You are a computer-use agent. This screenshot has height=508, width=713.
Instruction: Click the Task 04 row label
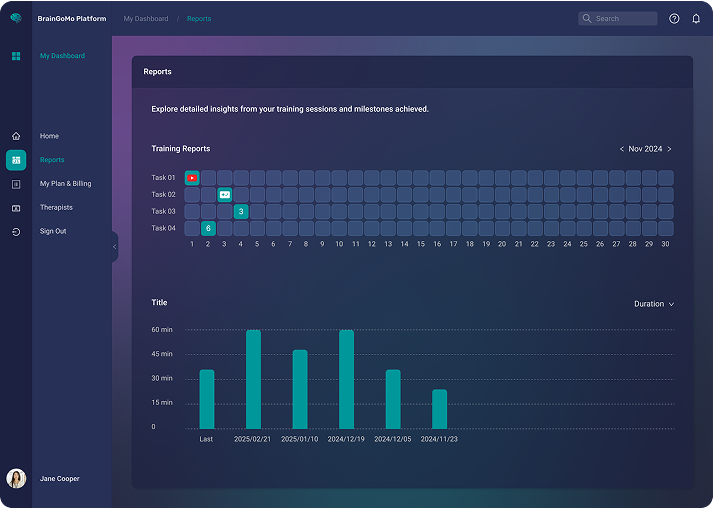coord(163,228)
